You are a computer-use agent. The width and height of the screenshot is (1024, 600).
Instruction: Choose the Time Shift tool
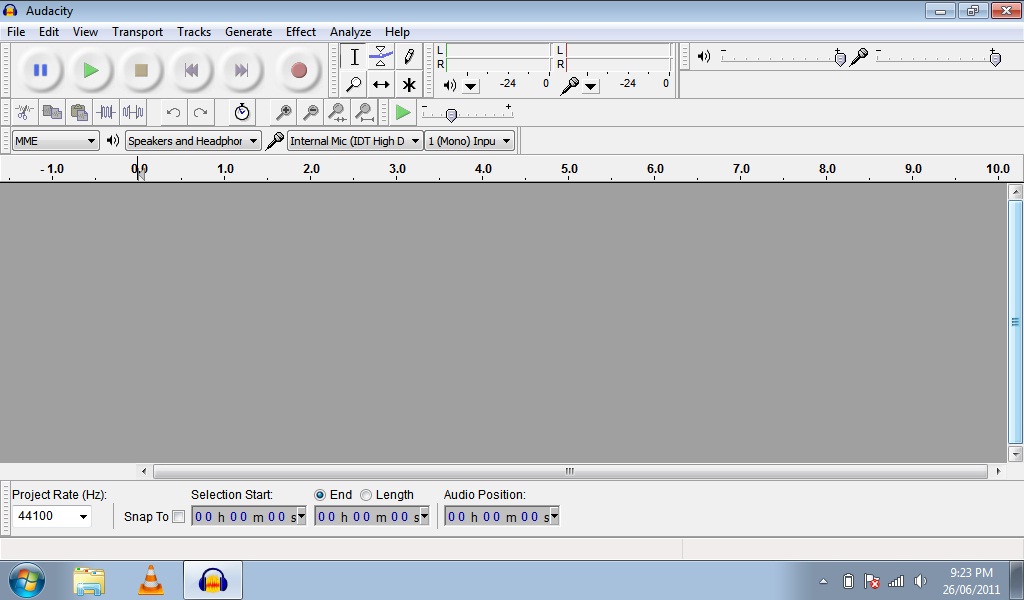pos(381,85)
